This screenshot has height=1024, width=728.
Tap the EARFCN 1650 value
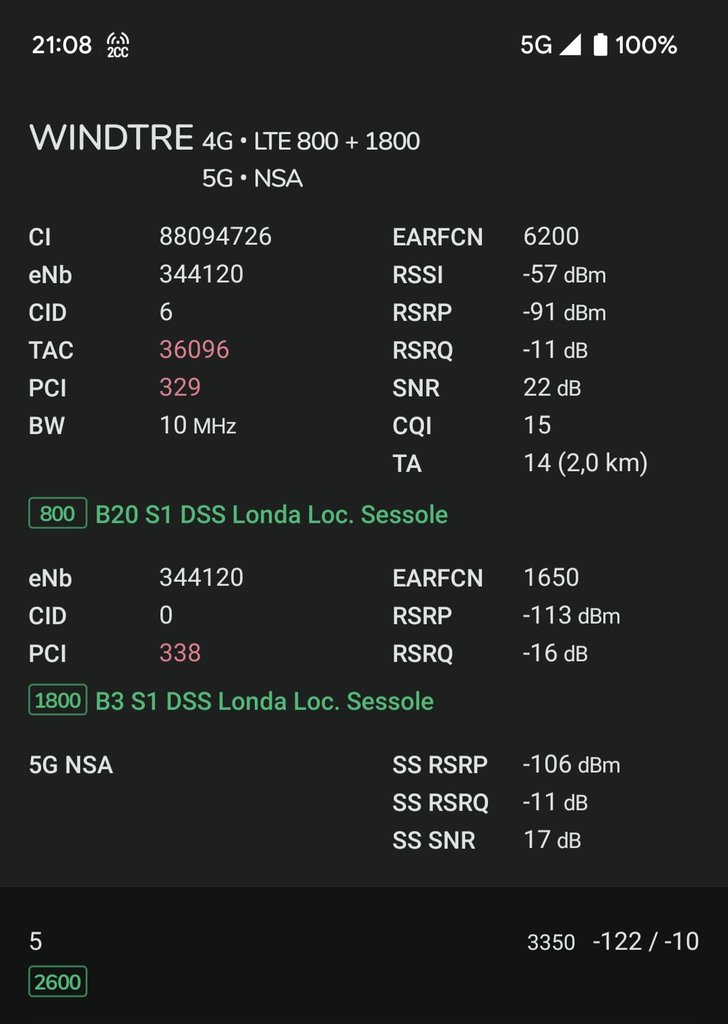[550, 577]
